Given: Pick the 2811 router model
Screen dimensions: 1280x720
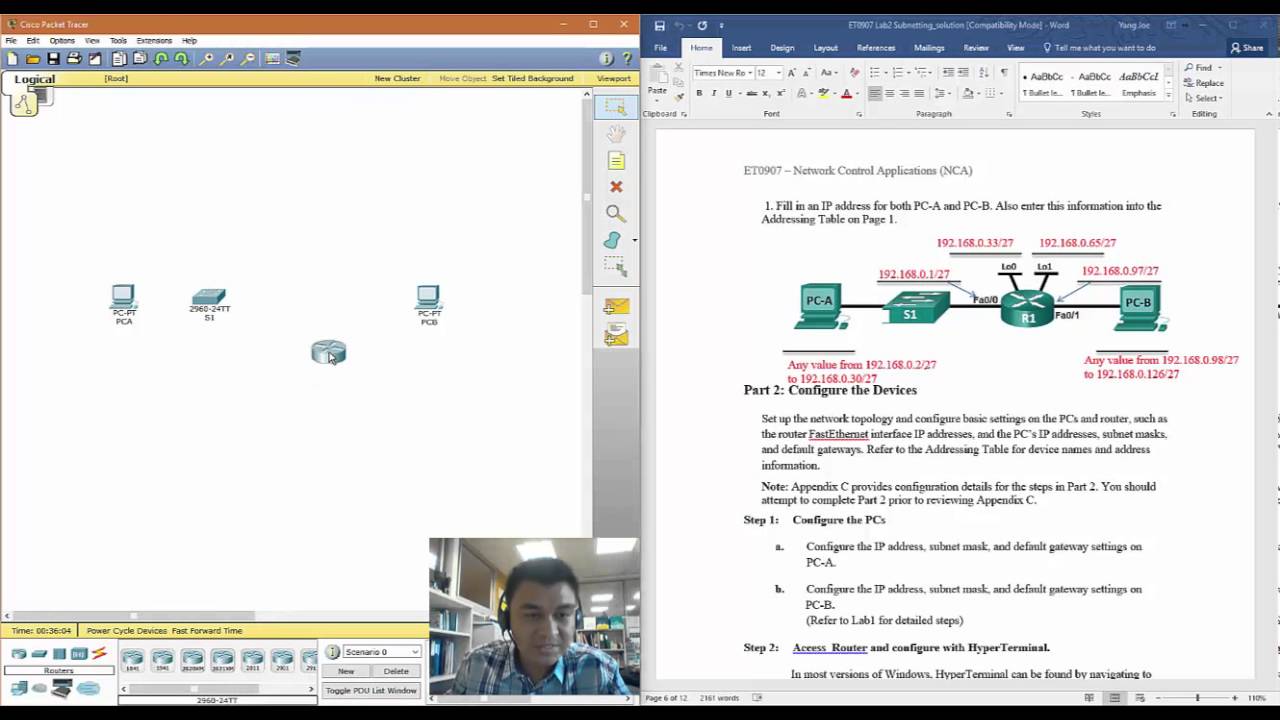Looking at the screenshot, I should coord(252,659).
